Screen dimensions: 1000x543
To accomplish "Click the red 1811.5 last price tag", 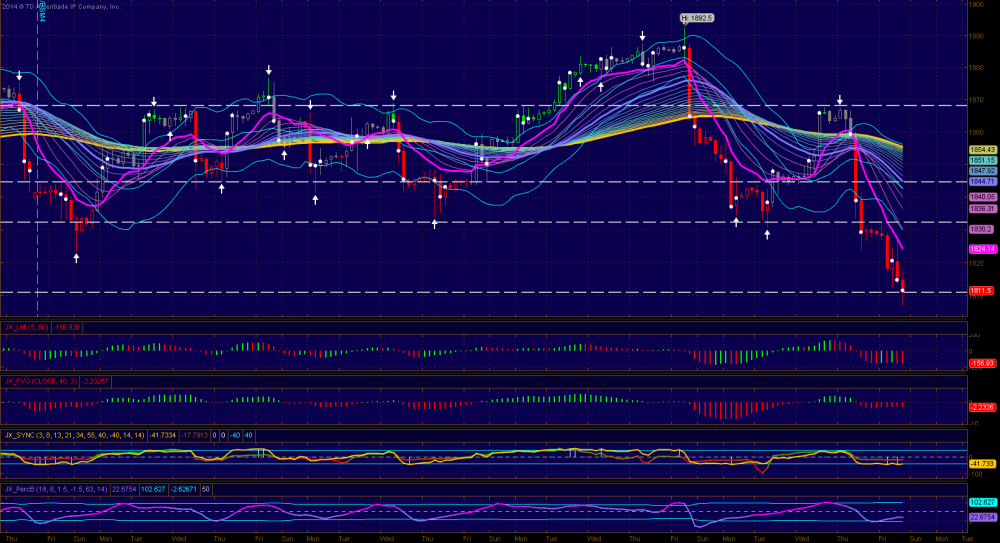I will point(982,291).
